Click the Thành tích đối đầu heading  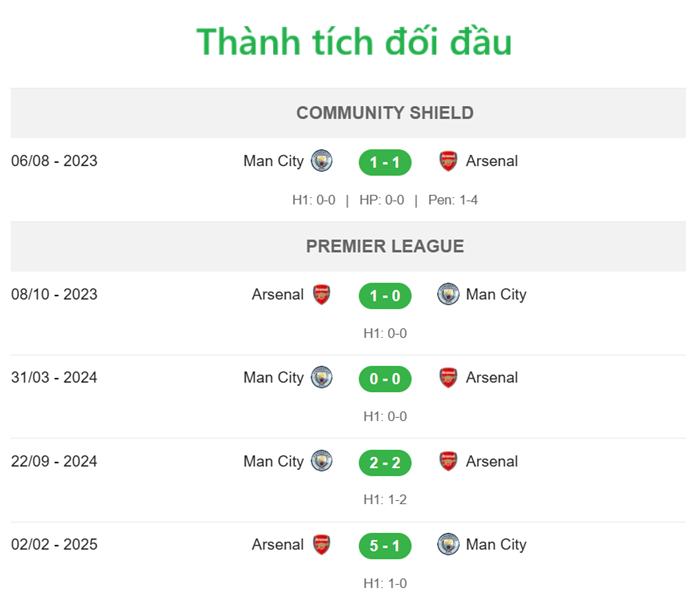coord(354,42)
